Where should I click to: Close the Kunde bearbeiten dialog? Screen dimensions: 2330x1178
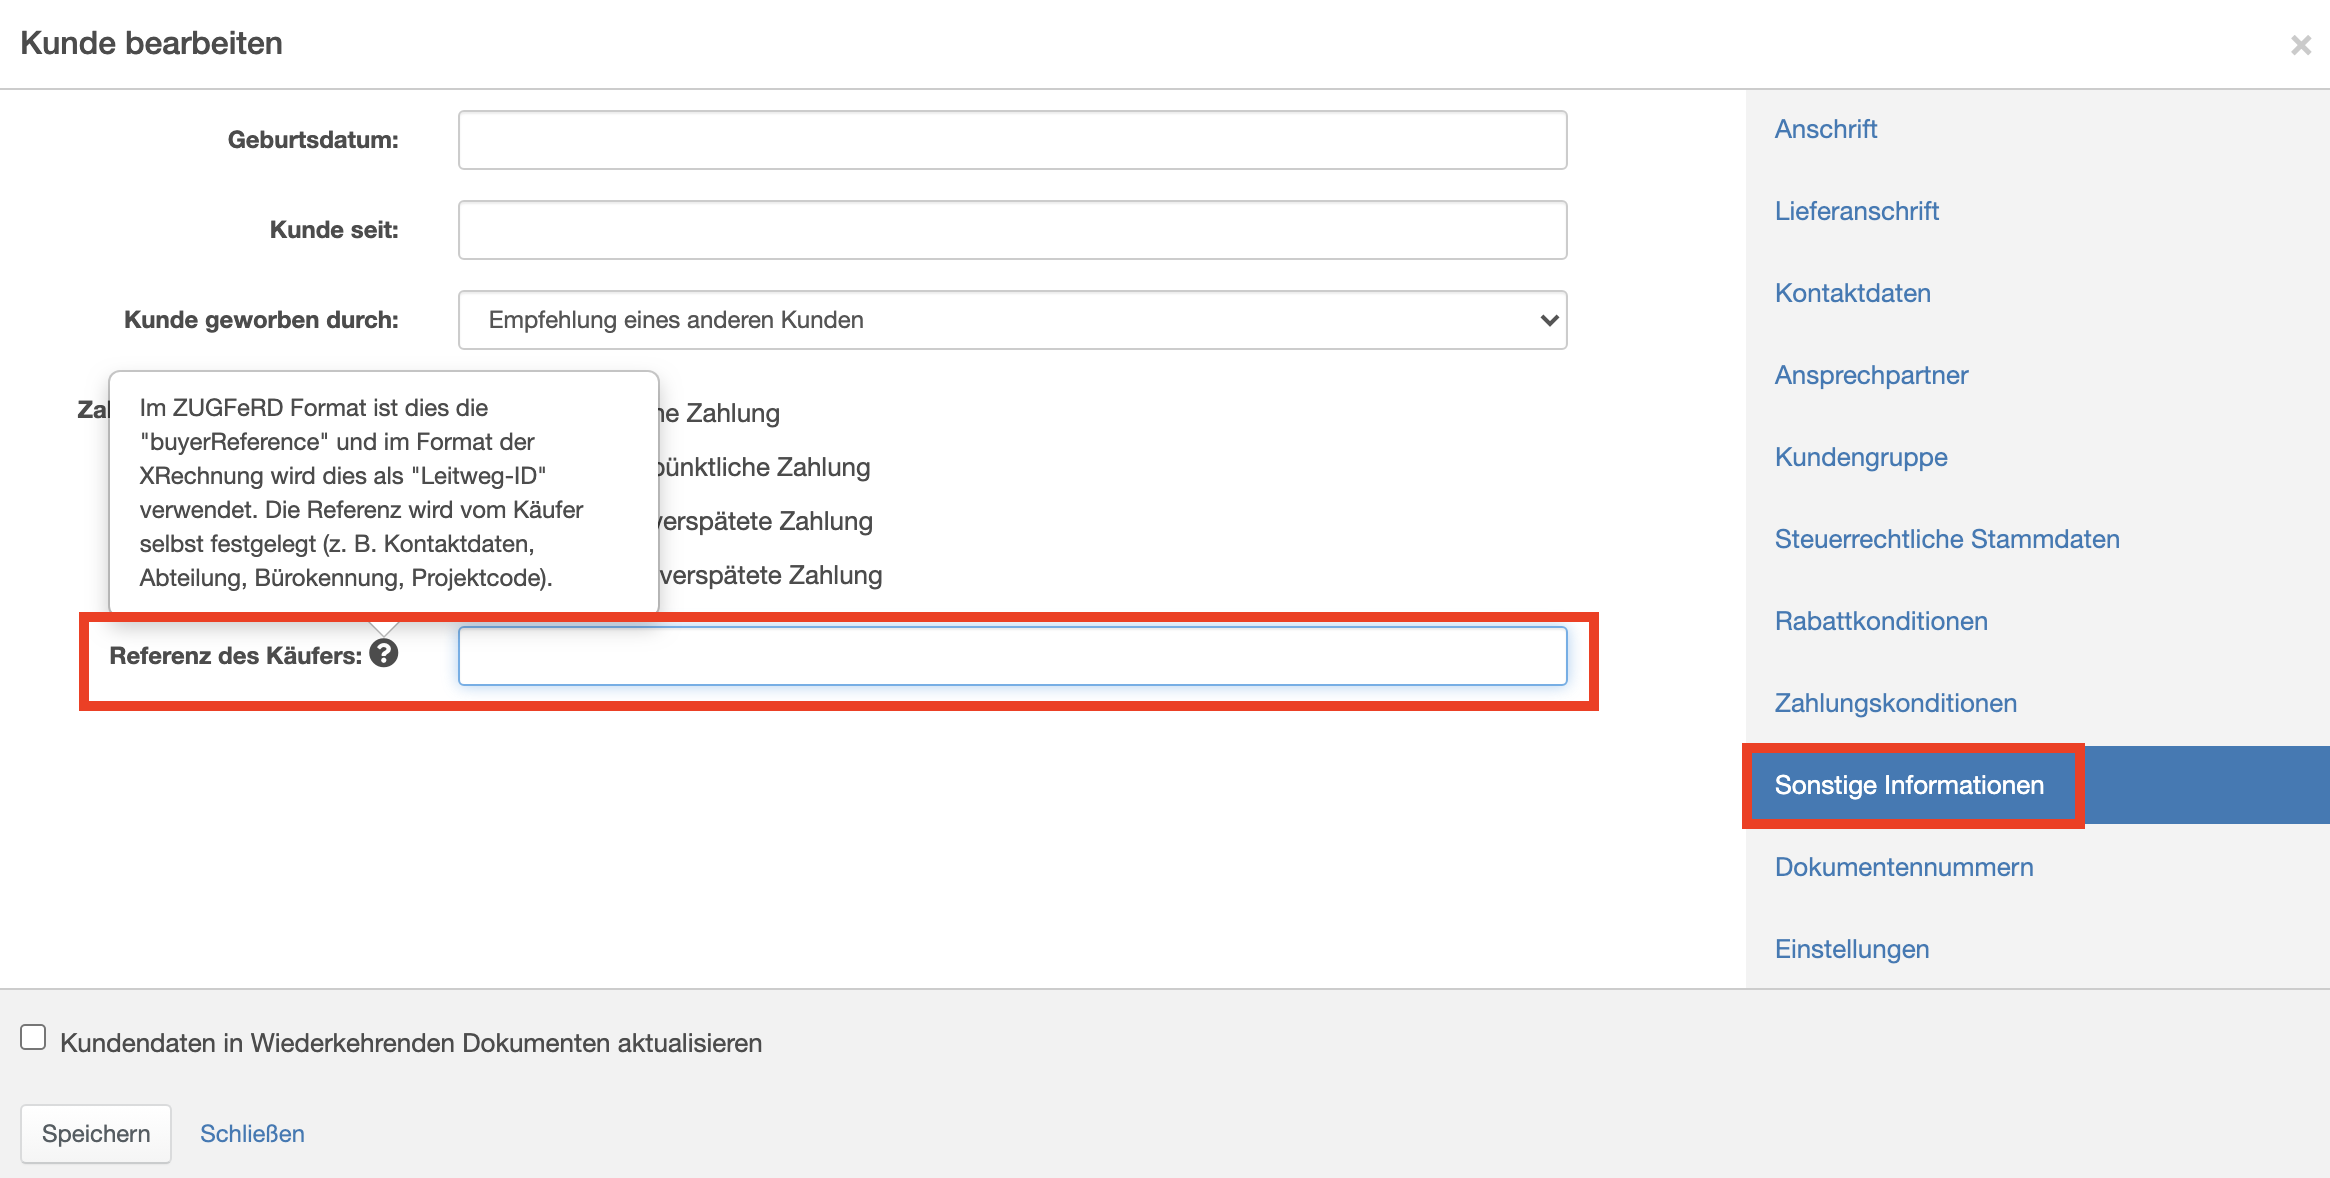click(x=2300, y=45)
